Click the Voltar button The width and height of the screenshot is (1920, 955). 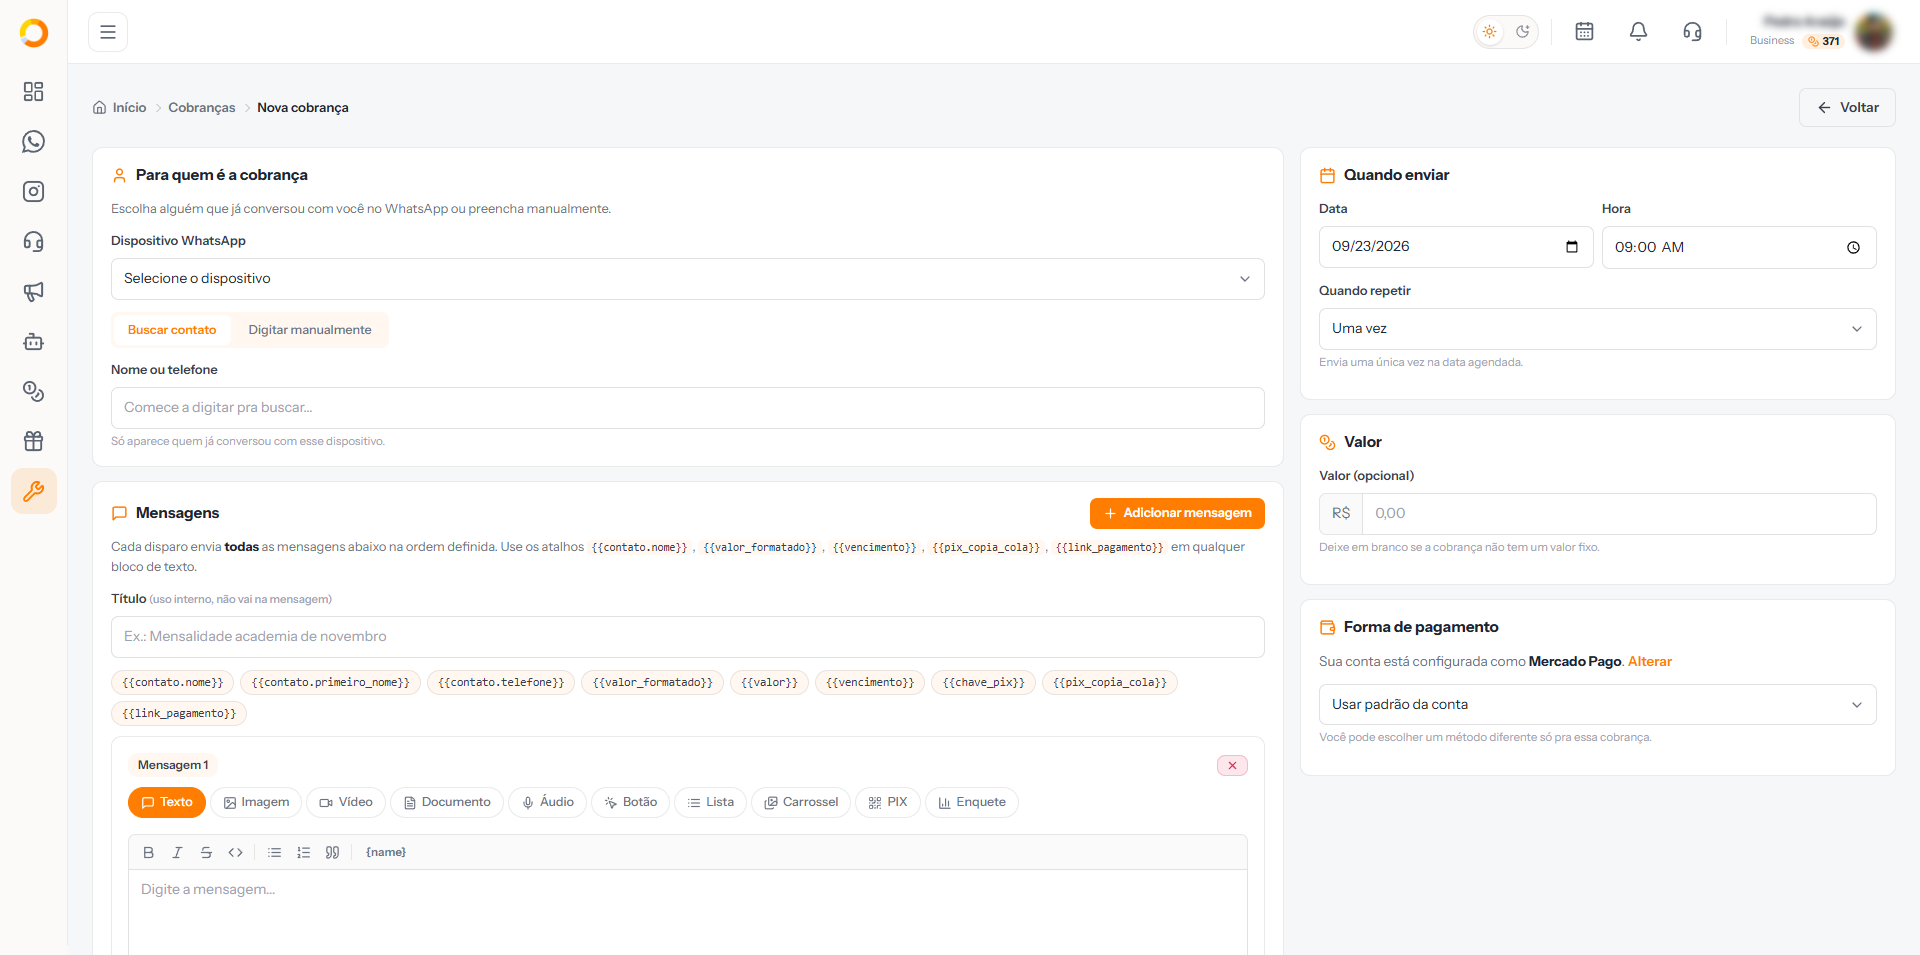1847,108
